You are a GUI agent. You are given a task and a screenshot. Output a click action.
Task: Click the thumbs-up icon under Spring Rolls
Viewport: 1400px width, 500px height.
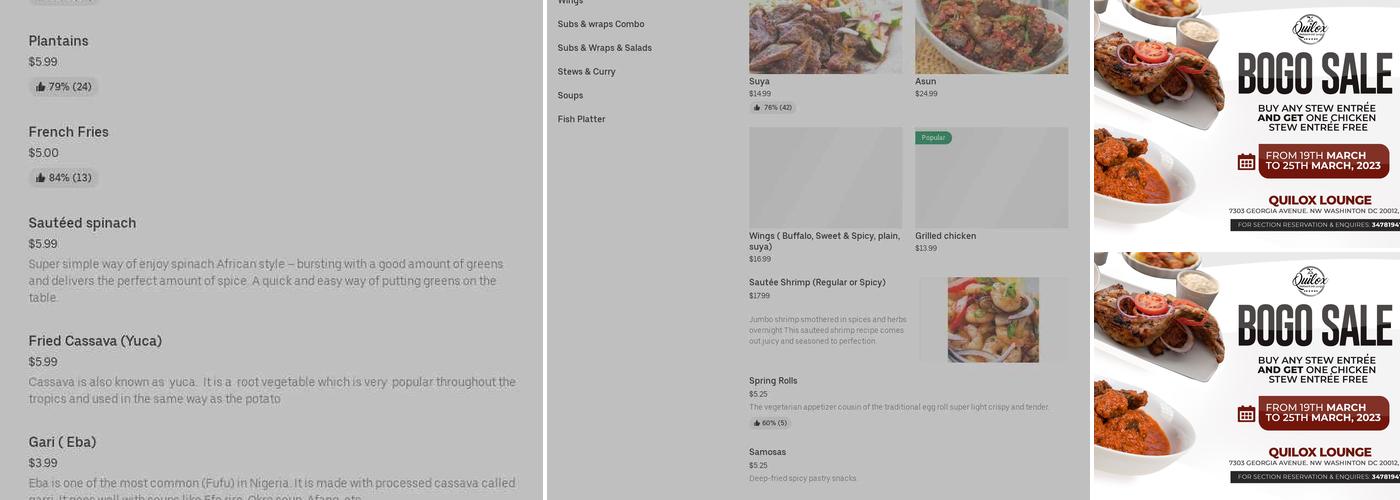757,423
